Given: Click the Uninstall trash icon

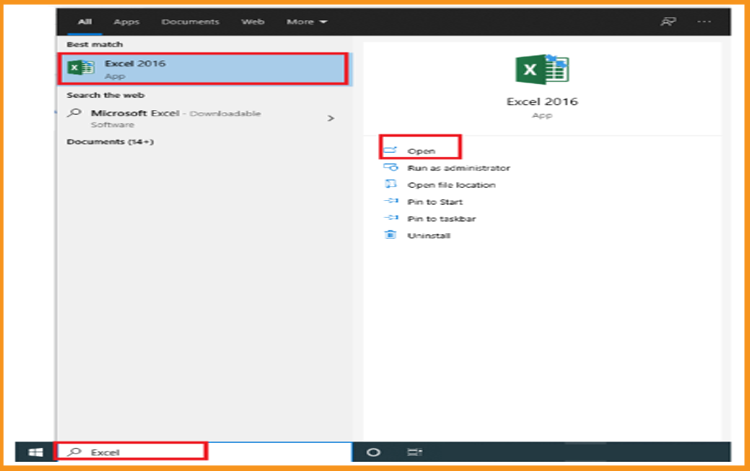Looking at the screenshot, I should click(390, 234).
